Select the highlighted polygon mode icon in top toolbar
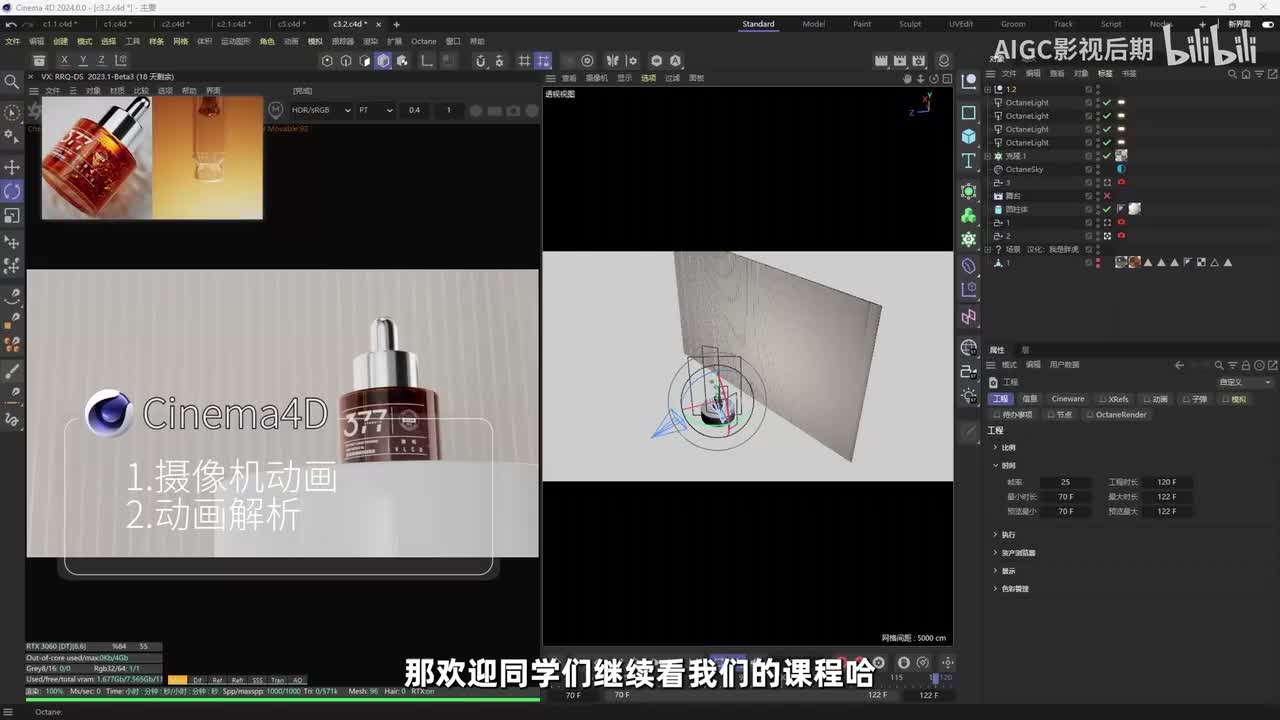 383,61
